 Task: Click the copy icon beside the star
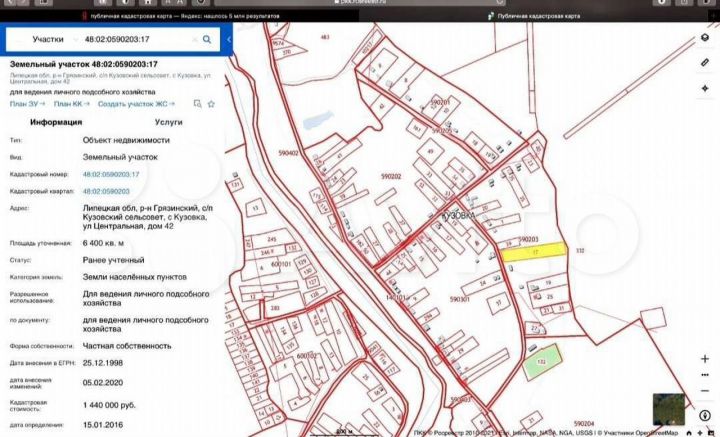(x=197, y=104)
